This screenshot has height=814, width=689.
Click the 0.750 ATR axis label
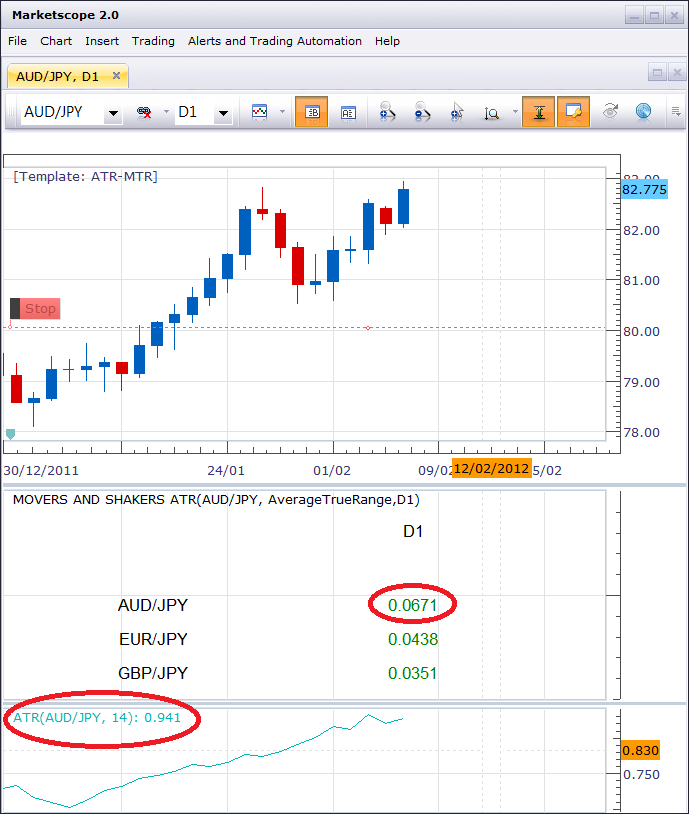pos(641,775)
